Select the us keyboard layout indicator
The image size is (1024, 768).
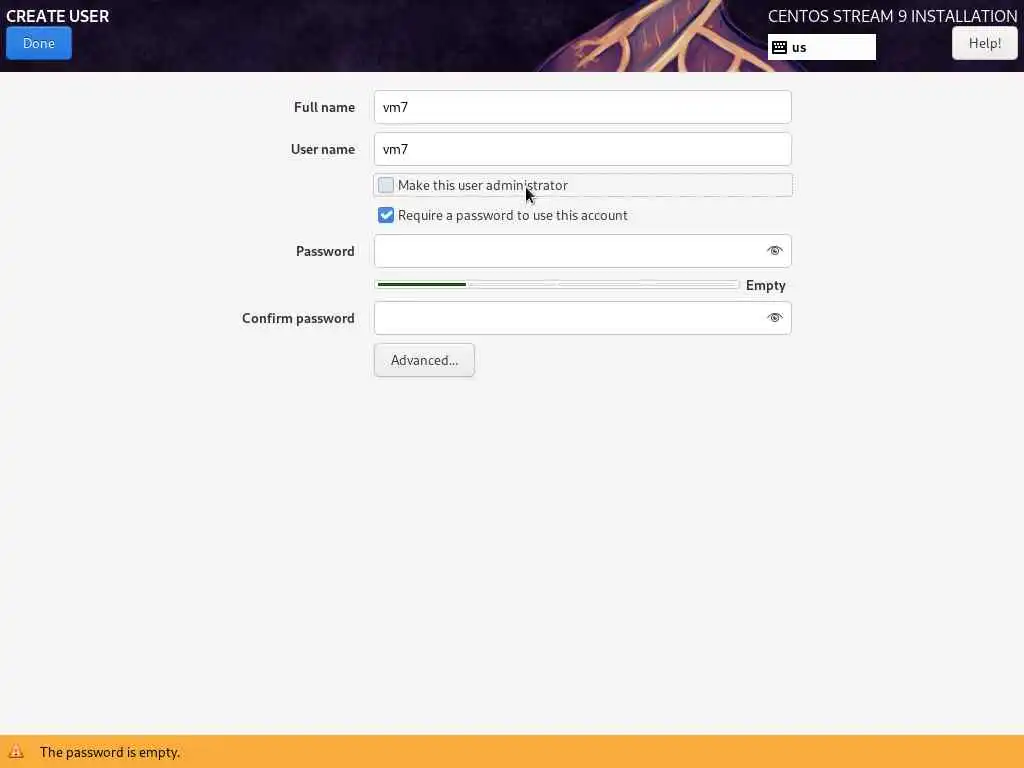pyautogui.click(x=822, y=47)
